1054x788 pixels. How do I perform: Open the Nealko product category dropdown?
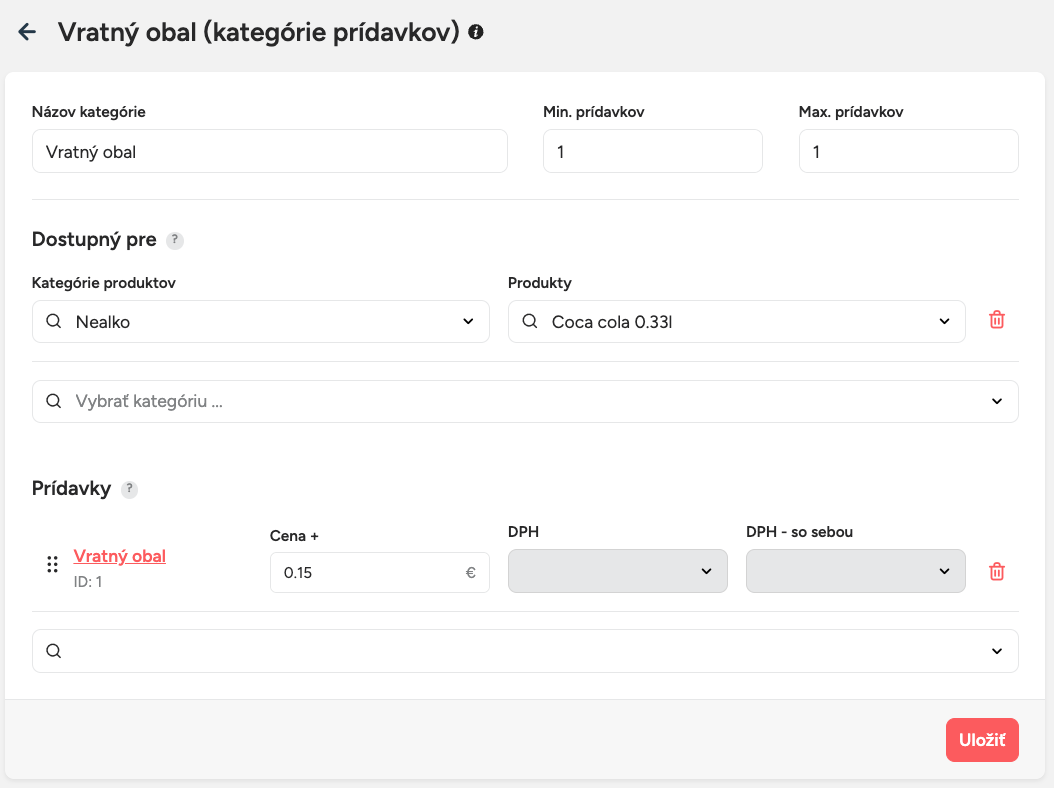(468, 321)
